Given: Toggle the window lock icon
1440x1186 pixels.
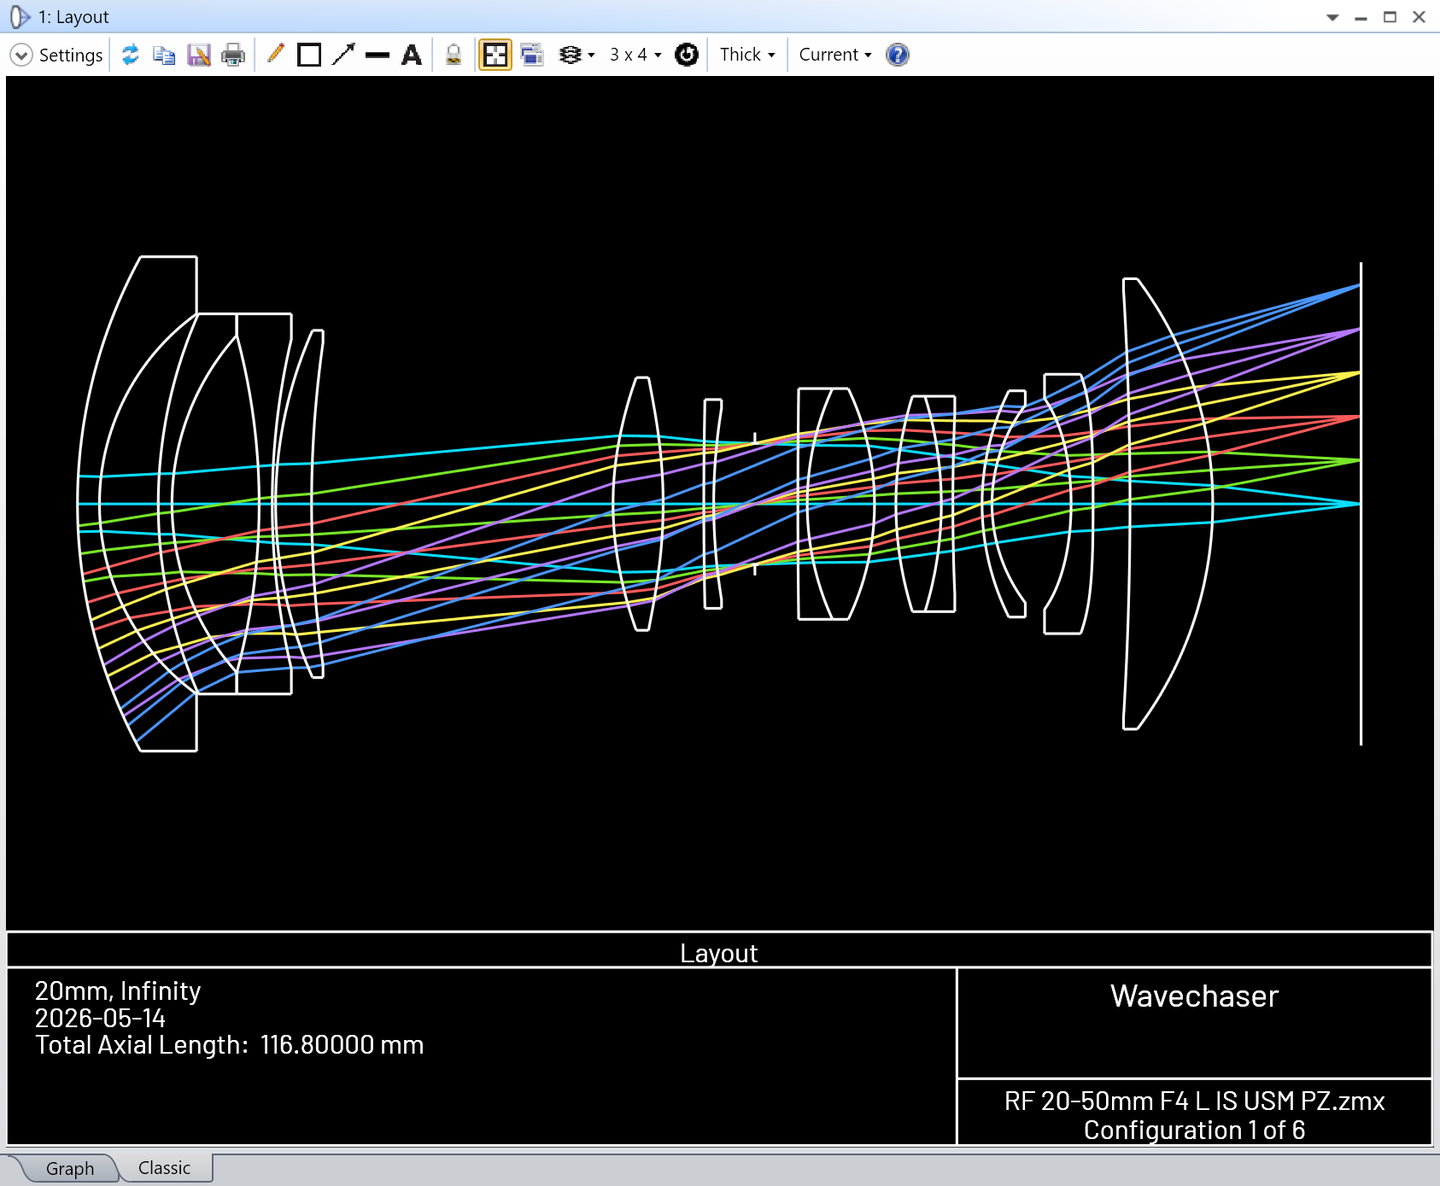Looking at the screenshot, I should [x=453, y=55].
